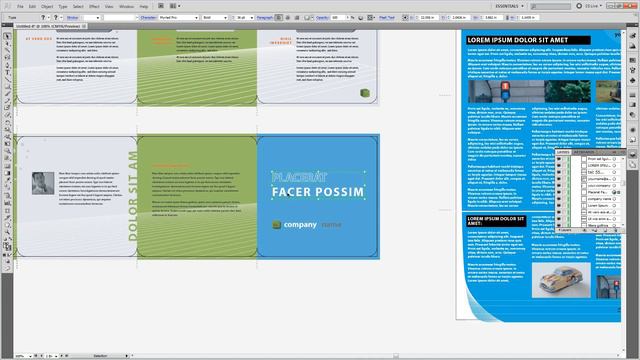Viewport: 640px width, 360px height.
Task: Click the Character link in control bar
Action: tap(148, 18)
